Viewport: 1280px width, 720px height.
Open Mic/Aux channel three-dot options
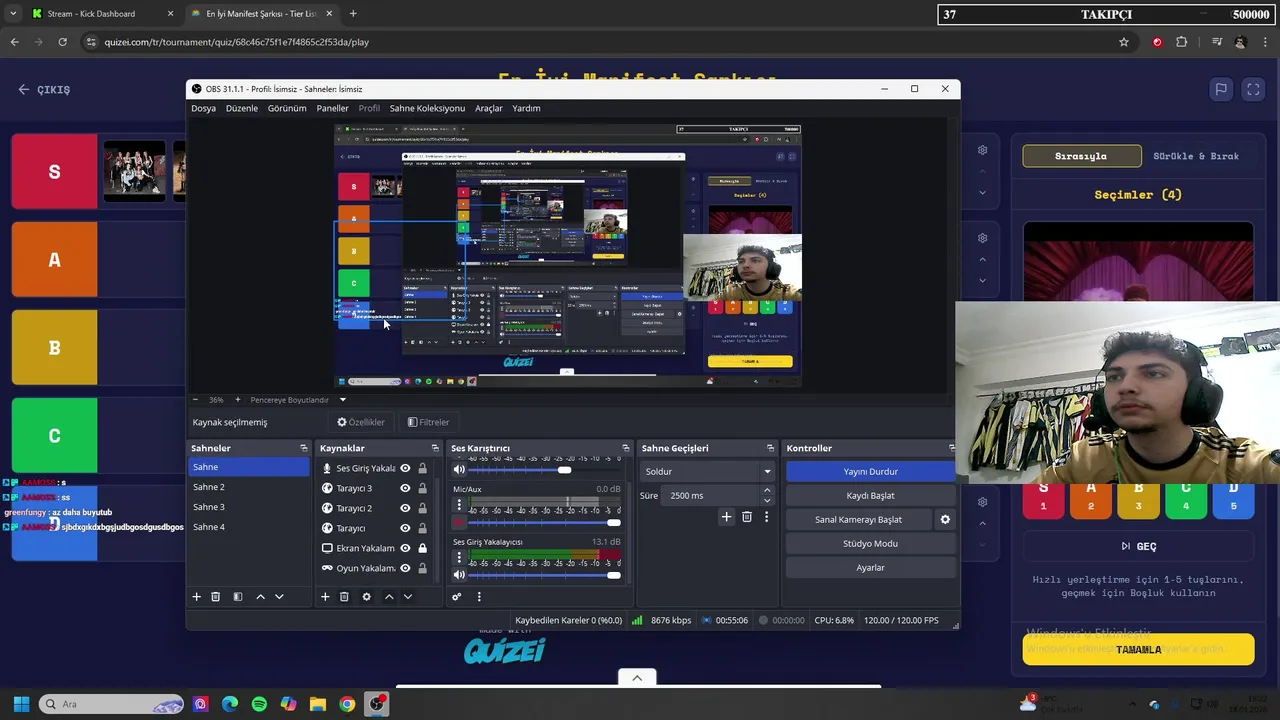(459, 506)
